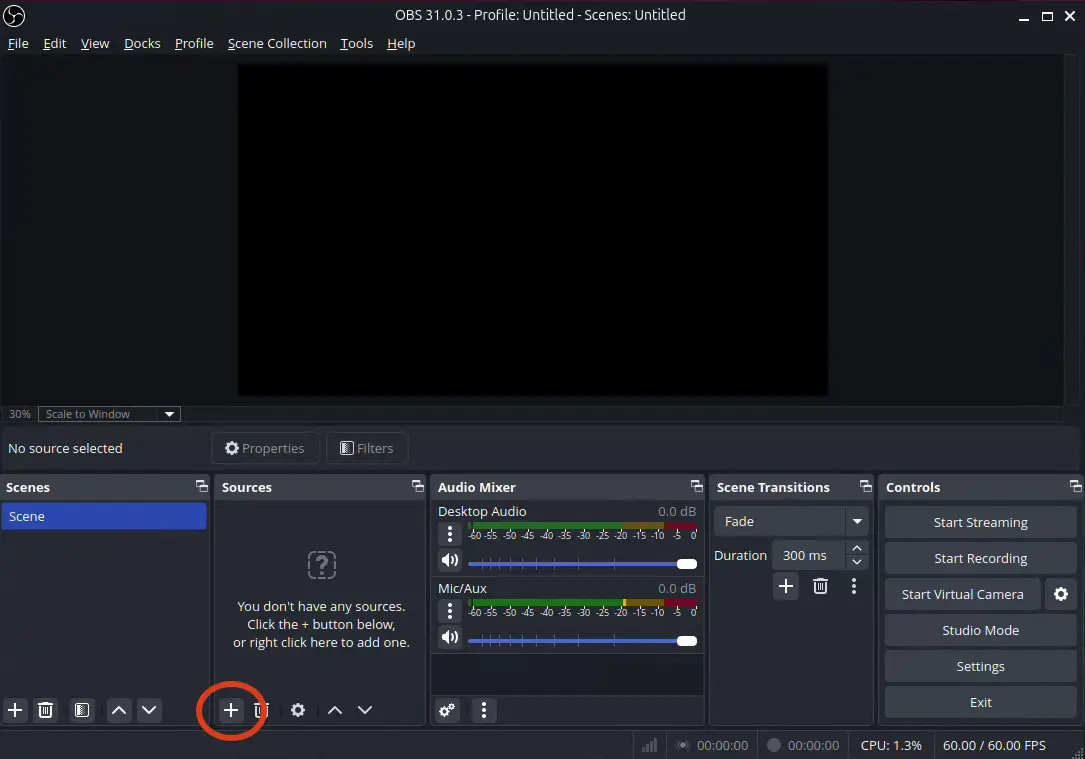Open the View menu
1085x759 pixels.
click(95, 44)
